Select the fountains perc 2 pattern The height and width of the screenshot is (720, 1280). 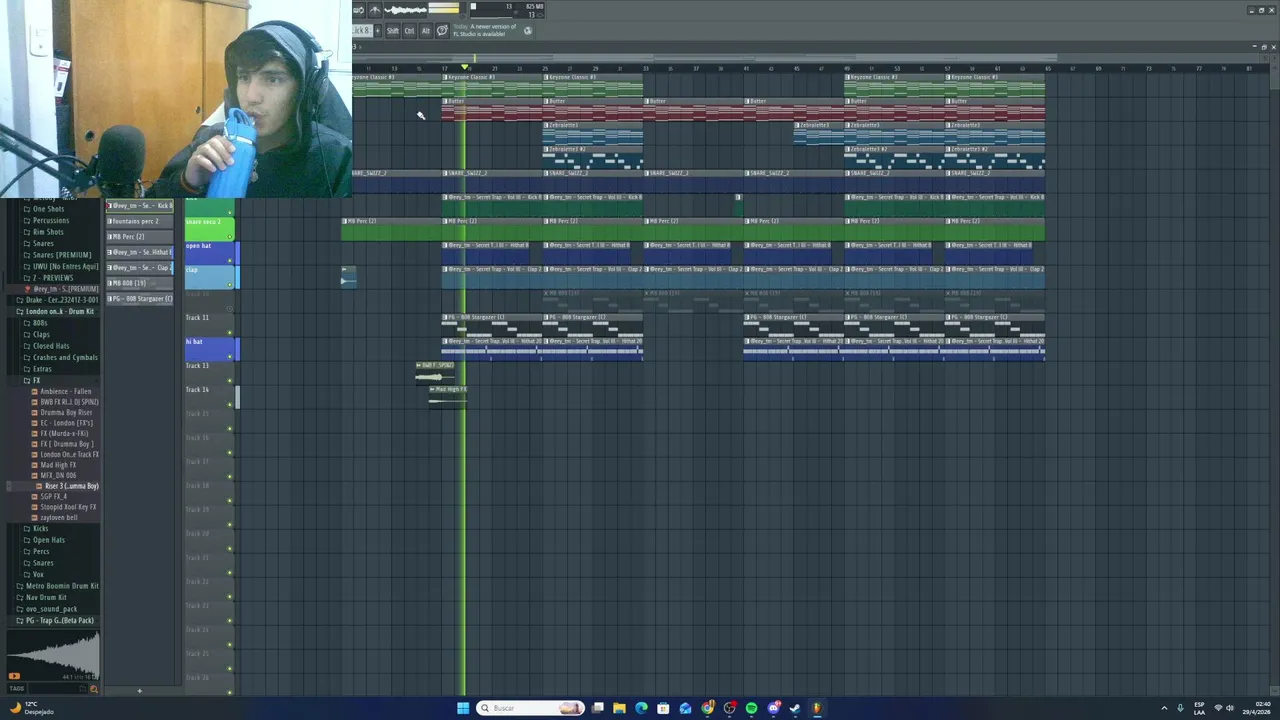click(x=140, y=221)
